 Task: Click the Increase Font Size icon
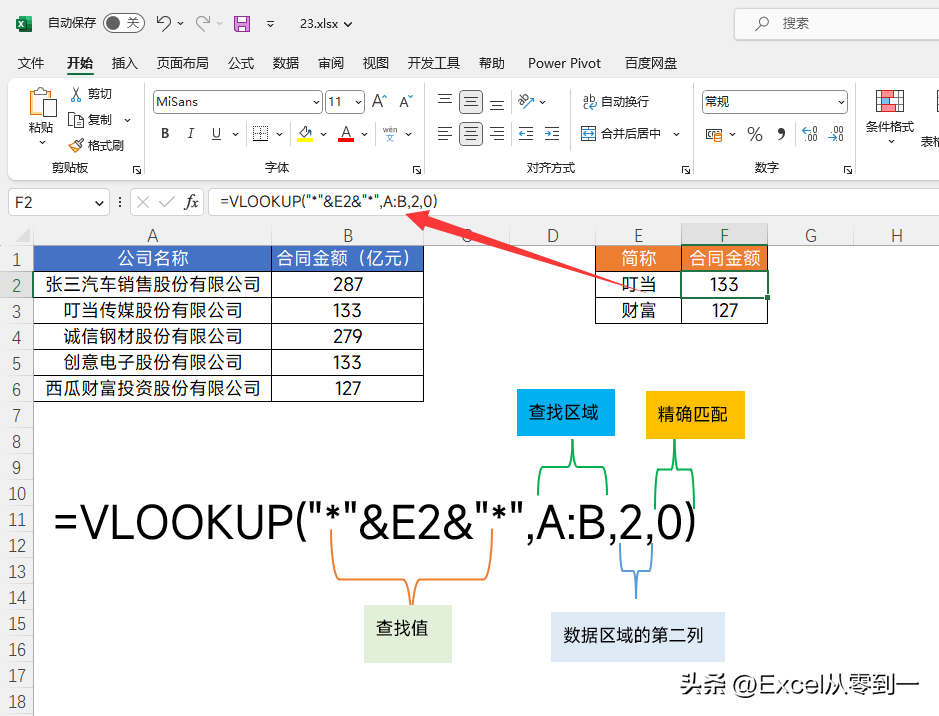tap(380, 101)
